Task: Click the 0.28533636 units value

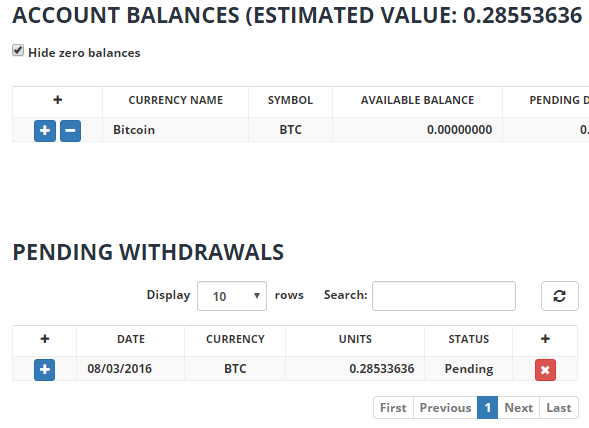Action: (x=382, y=369)
